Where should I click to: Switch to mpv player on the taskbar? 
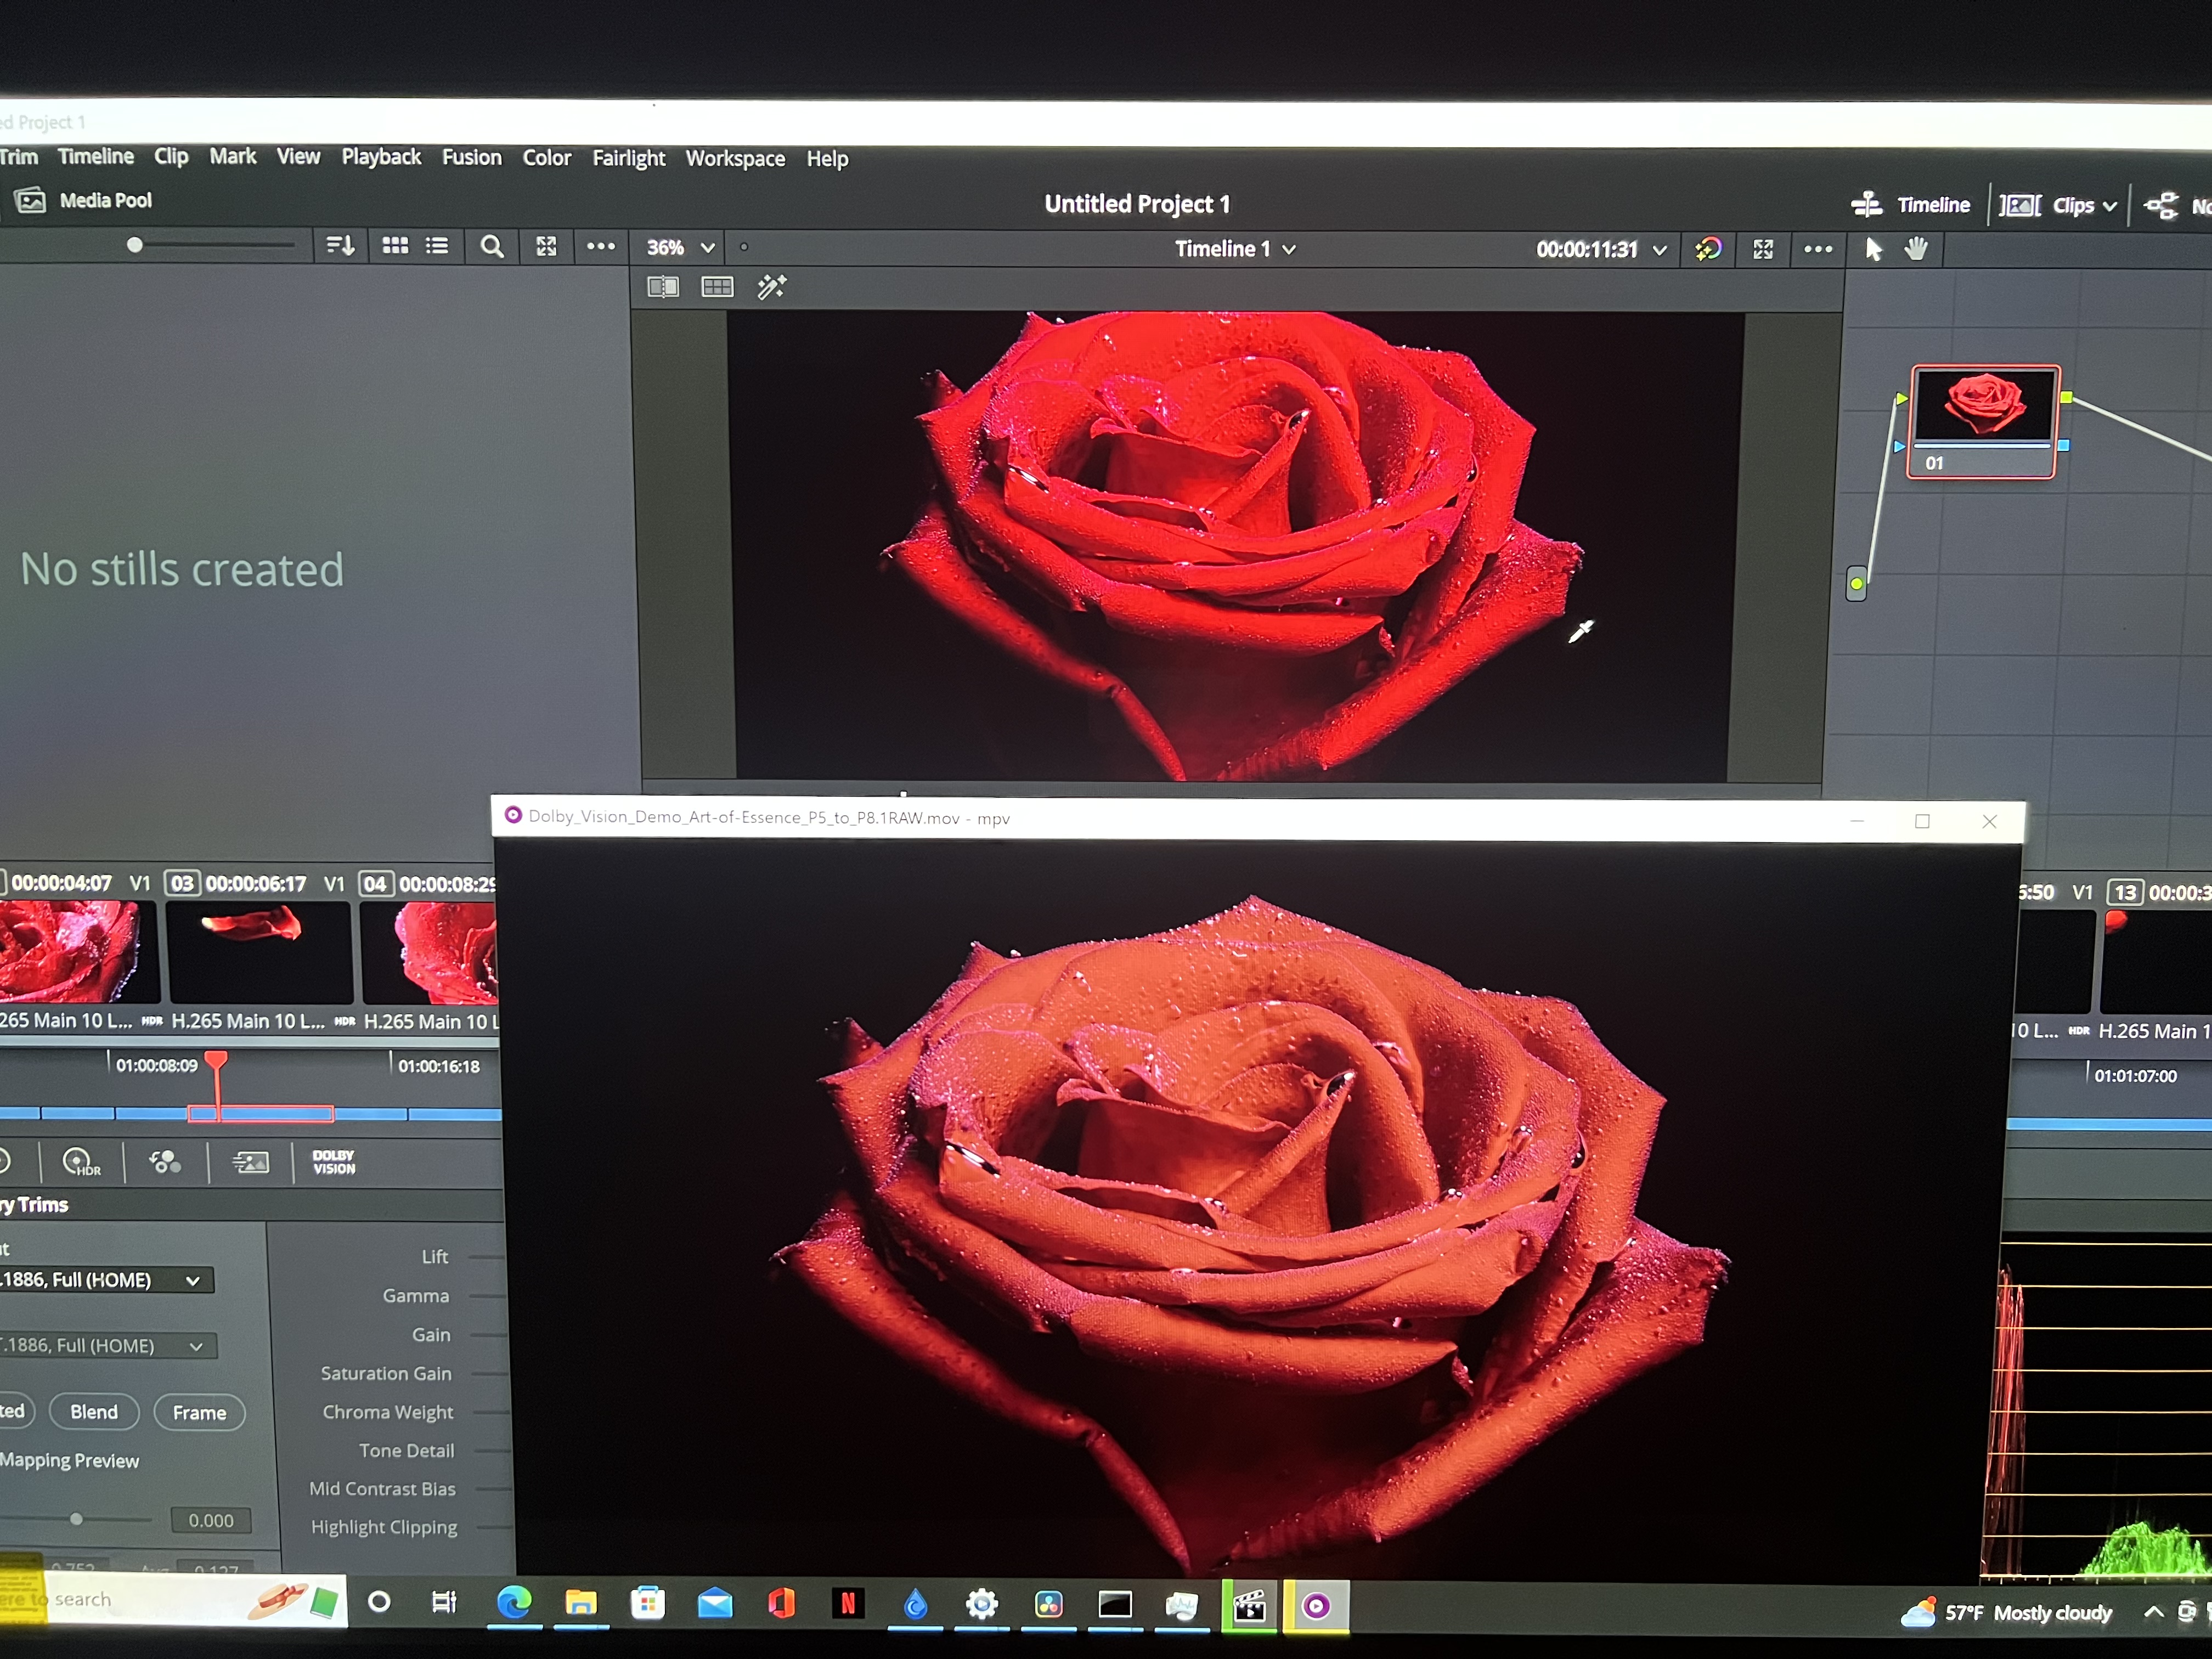(x=1316, y=1606)
